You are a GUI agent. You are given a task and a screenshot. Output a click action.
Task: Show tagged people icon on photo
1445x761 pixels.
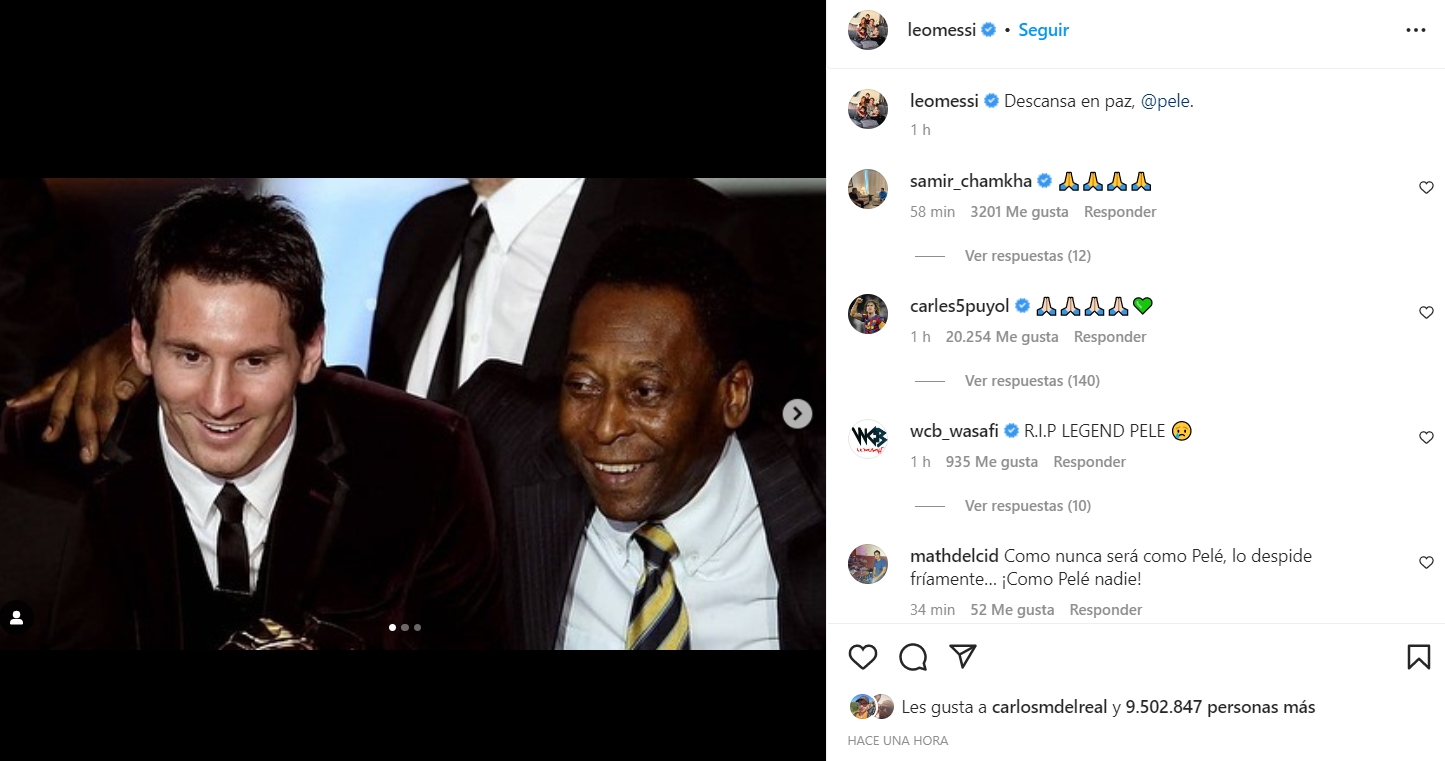[x=17, y=618]
